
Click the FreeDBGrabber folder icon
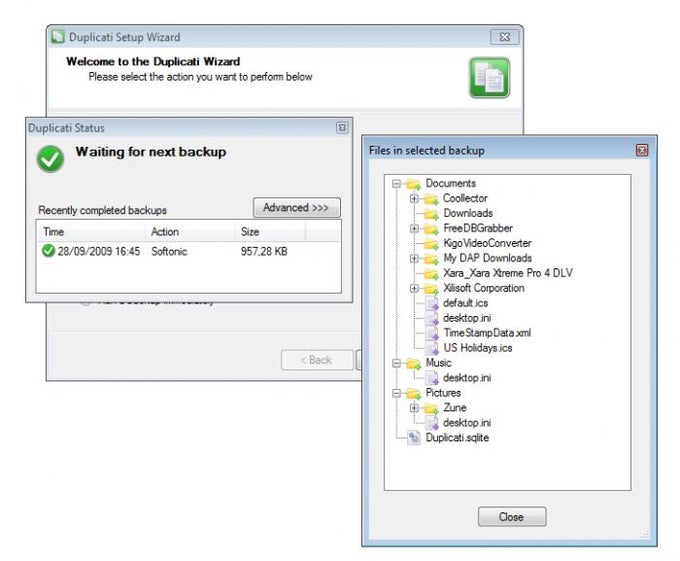[431, 229]
